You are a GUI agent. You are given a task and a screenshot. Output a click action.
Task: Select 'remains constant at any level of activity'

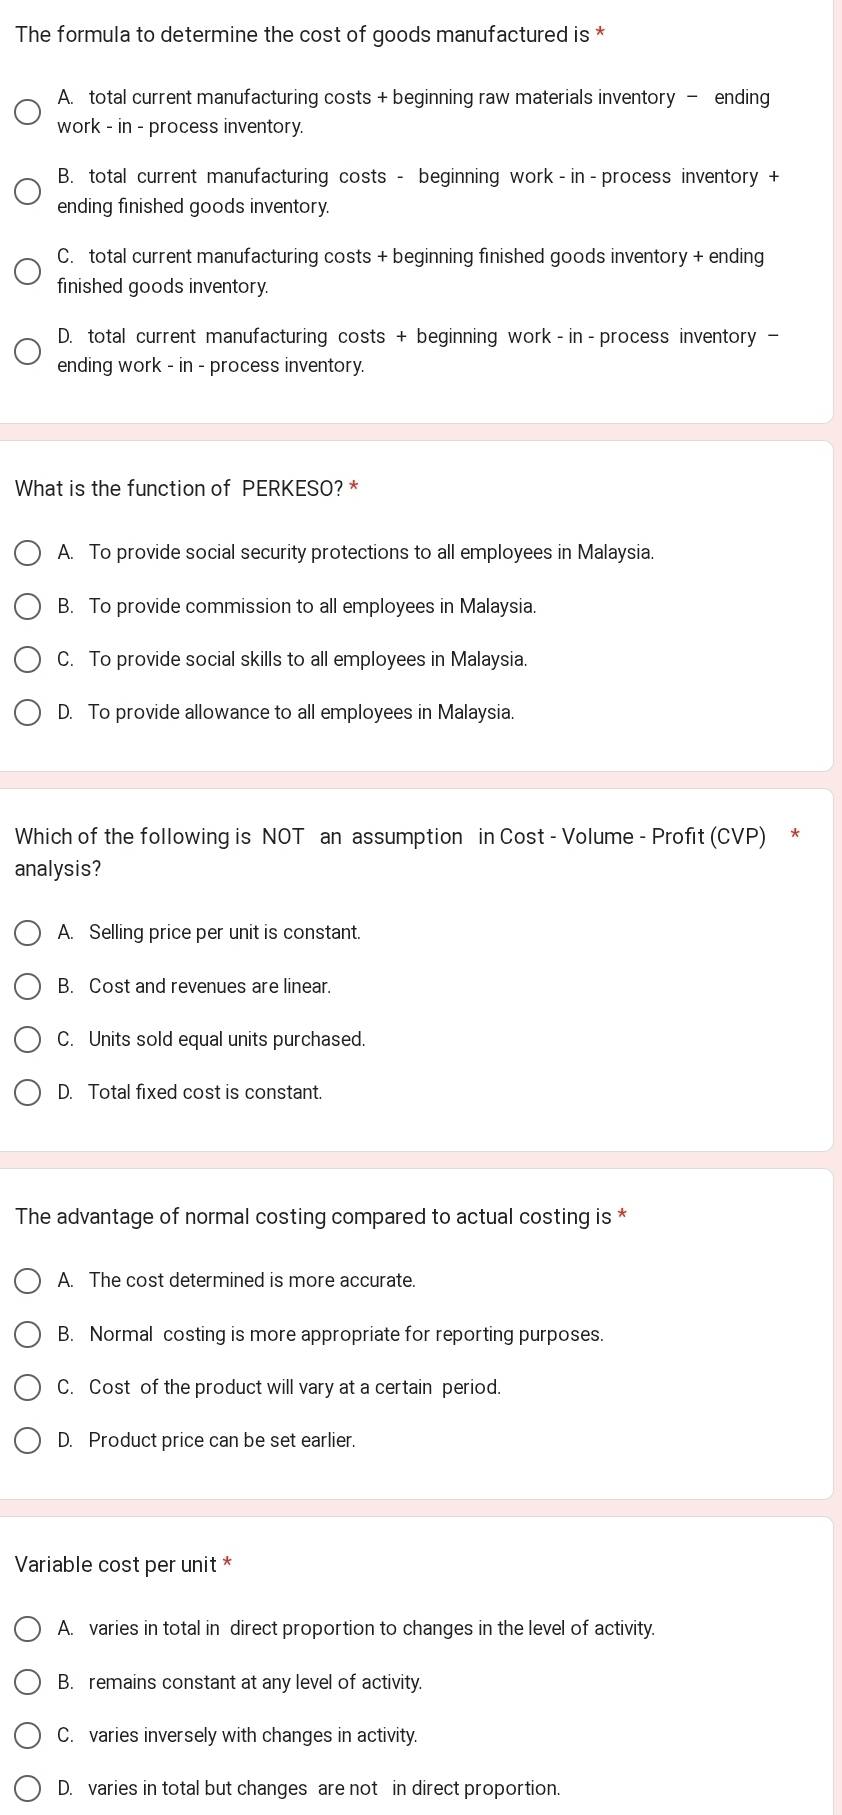(27, 1683)
